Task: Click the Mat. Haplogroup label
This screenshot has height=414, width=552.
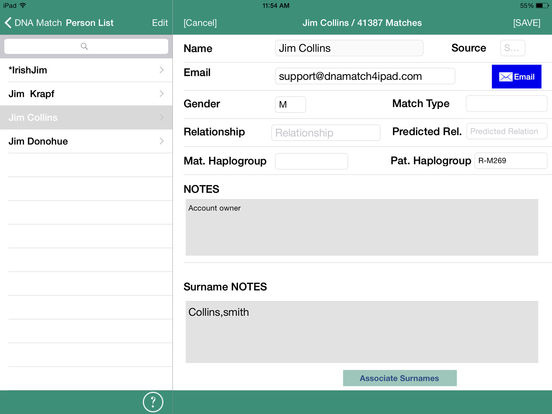Action: click(225, 161)
